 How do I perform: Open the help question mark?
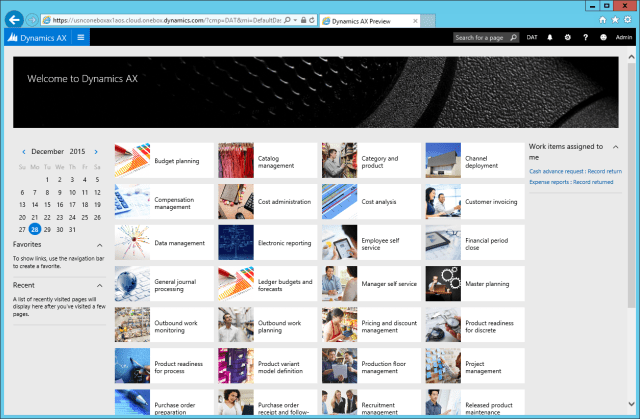(x=585, y=38)
